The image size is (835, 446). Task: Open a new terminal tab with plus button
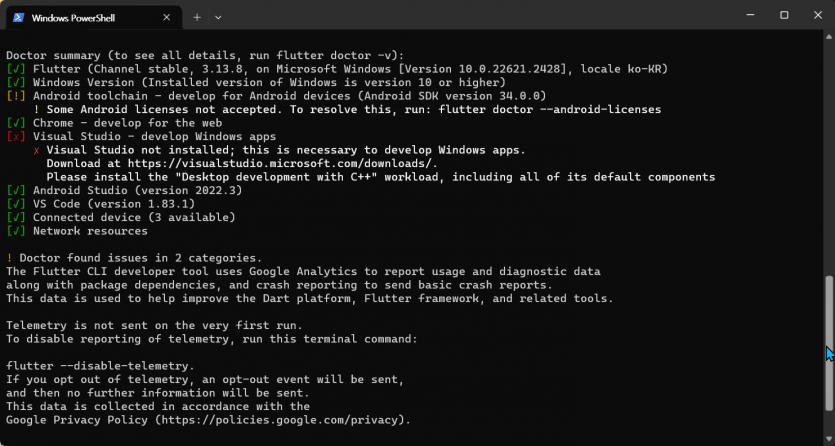(x=197, y=18)
